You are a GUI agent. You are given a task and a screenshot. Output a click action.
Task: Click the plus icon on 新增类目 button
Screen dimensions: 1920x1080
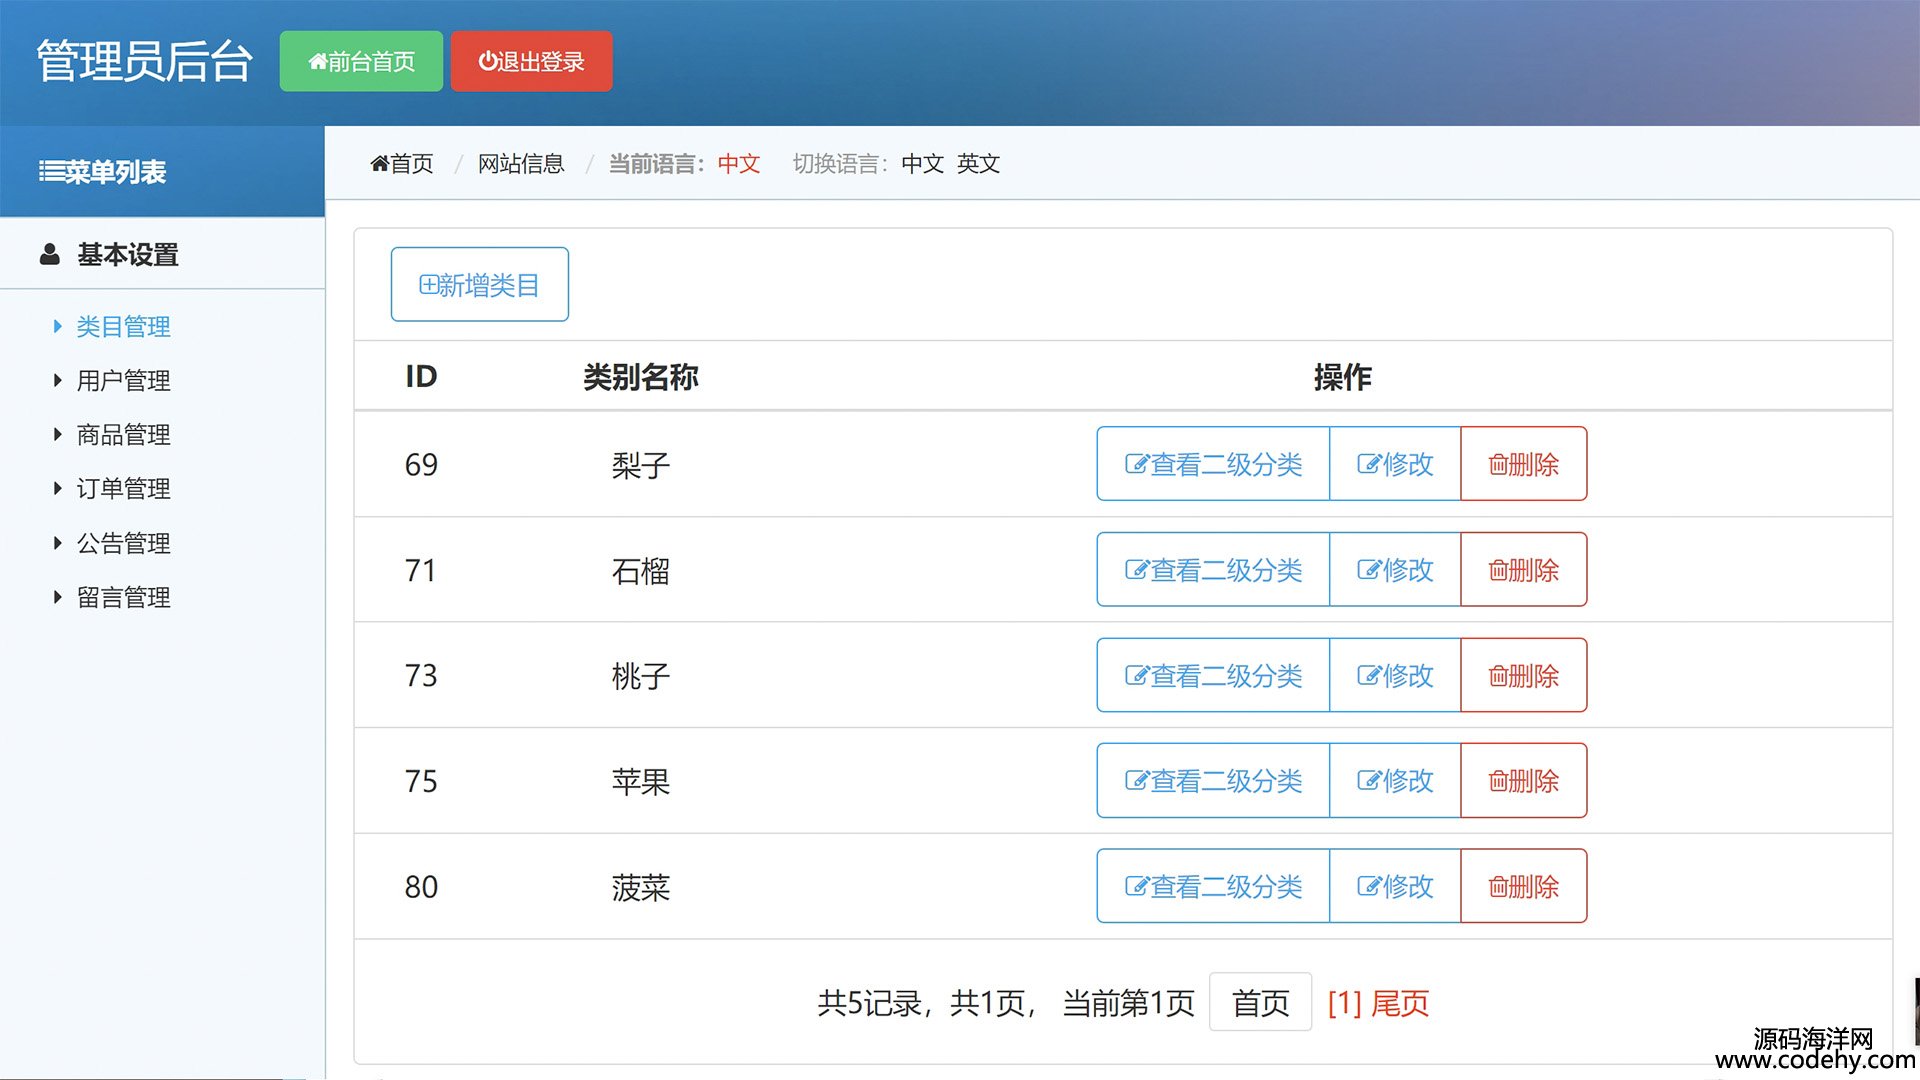click(428, 285)
